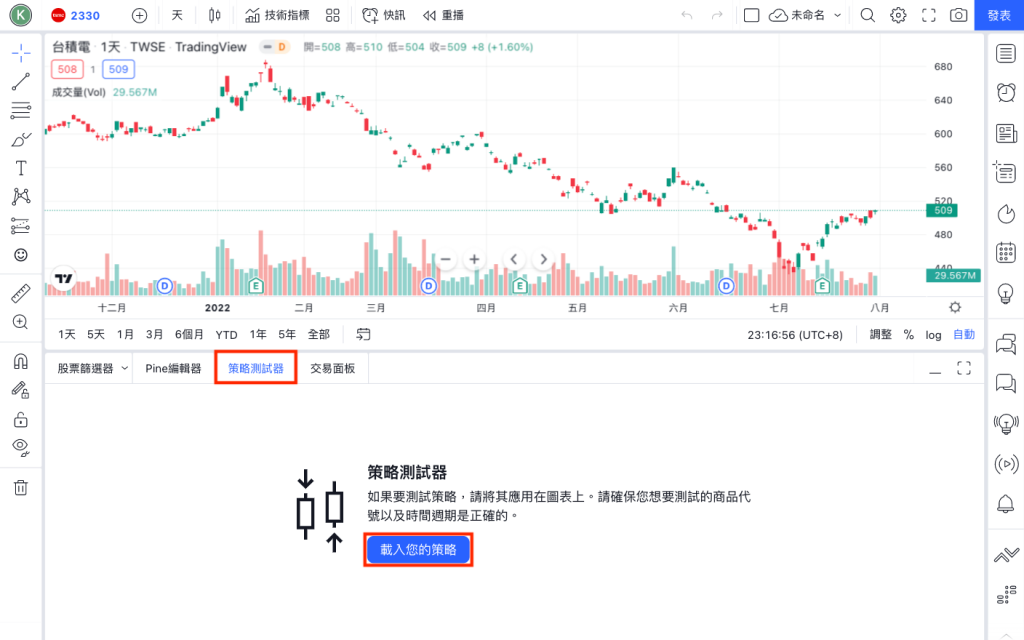The height and width of the screenshot is (640, 1024).
Task: Click 載入您的策略 button
Action: coord(418,550)
